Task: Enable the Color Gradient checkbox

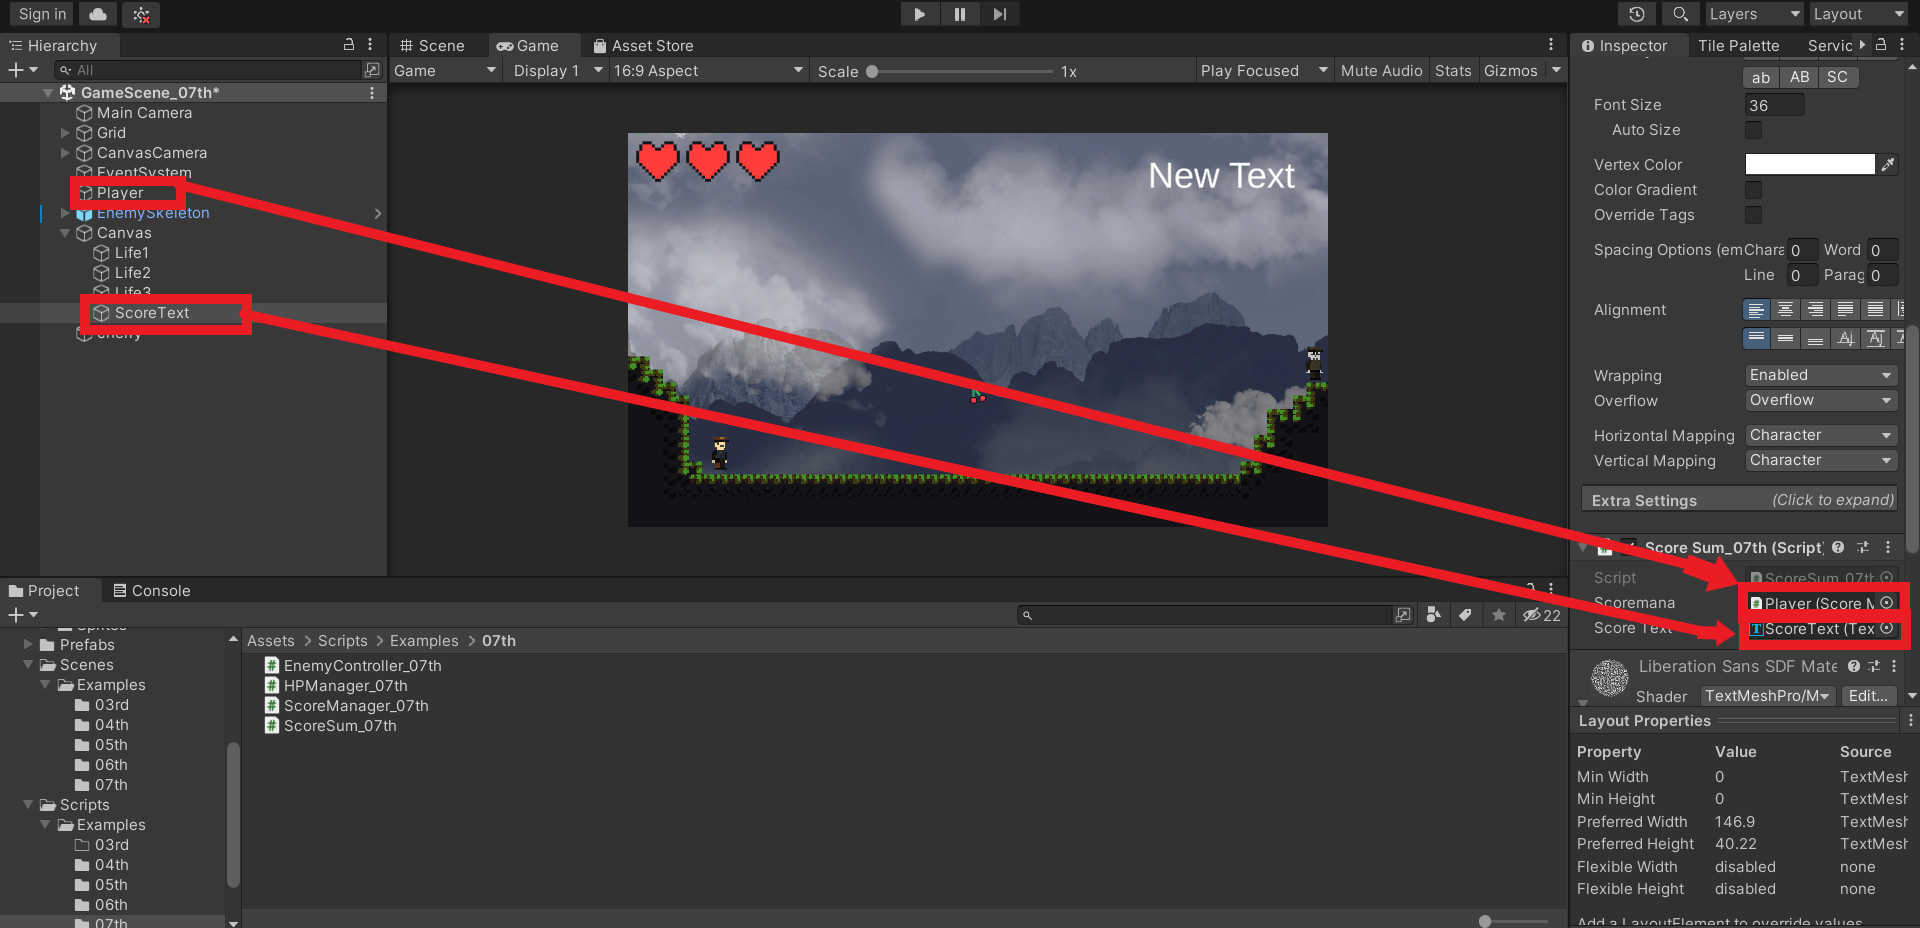Action: [x=1753, y=190]
